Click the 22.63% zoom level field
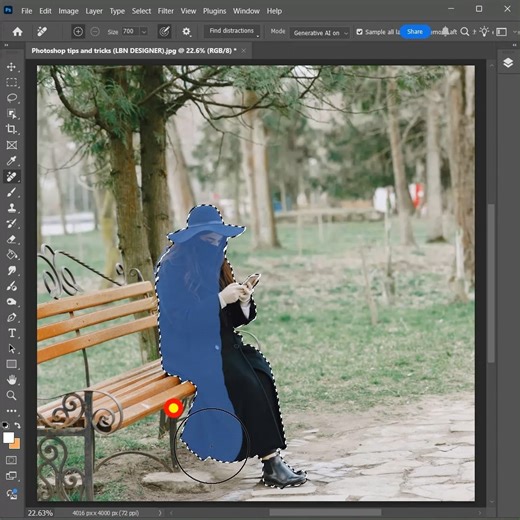 pyautogui.click(x=40, y=513)
